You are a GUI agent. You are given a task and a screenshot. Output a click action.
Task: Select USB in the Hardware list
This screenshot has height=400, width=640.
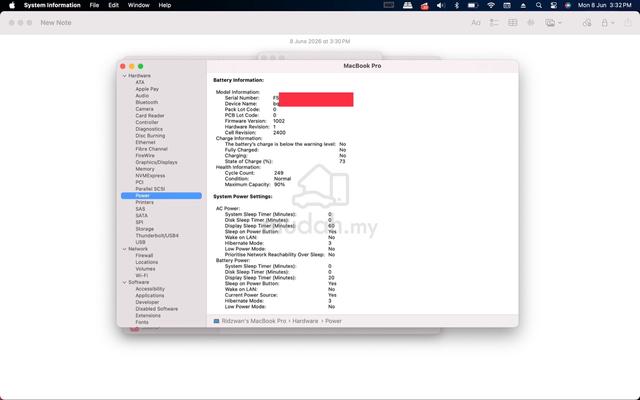[x=140, y=242]
